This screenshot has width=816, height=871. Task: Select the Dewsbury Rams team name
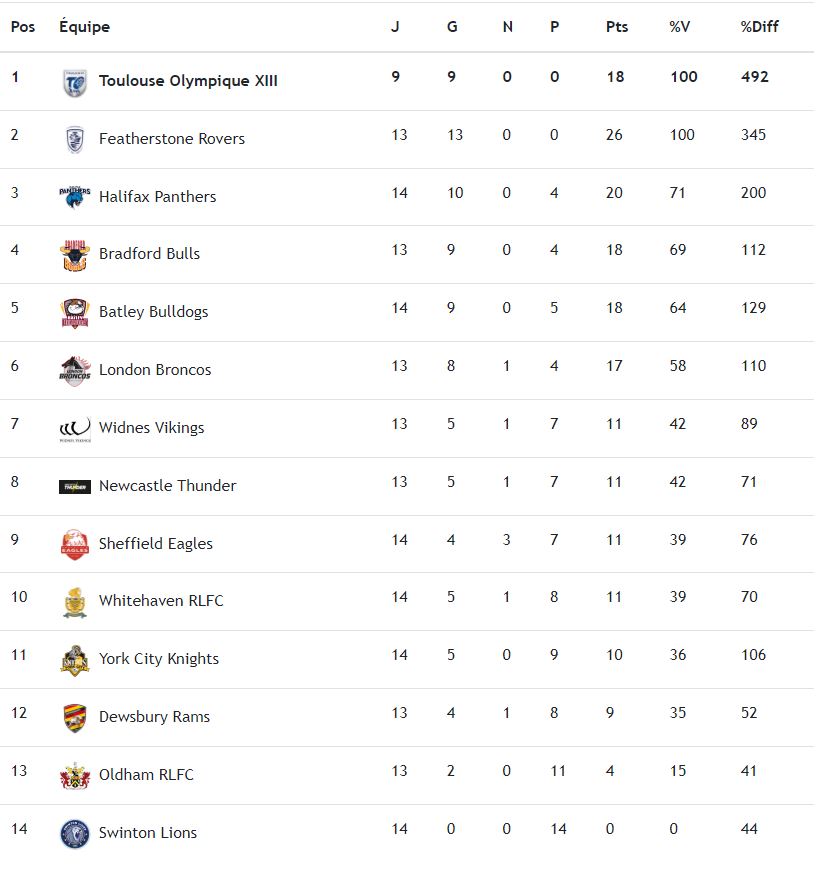pyautogui.click(x=154, y=717)
